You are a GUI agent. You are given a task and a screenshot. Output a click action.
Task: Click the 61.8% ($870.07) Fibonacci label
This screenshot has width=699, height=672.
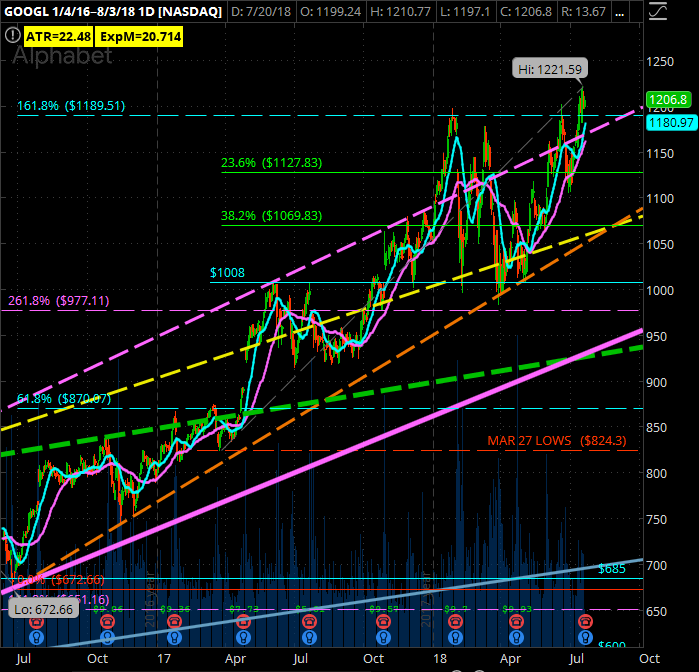[64, 398]
